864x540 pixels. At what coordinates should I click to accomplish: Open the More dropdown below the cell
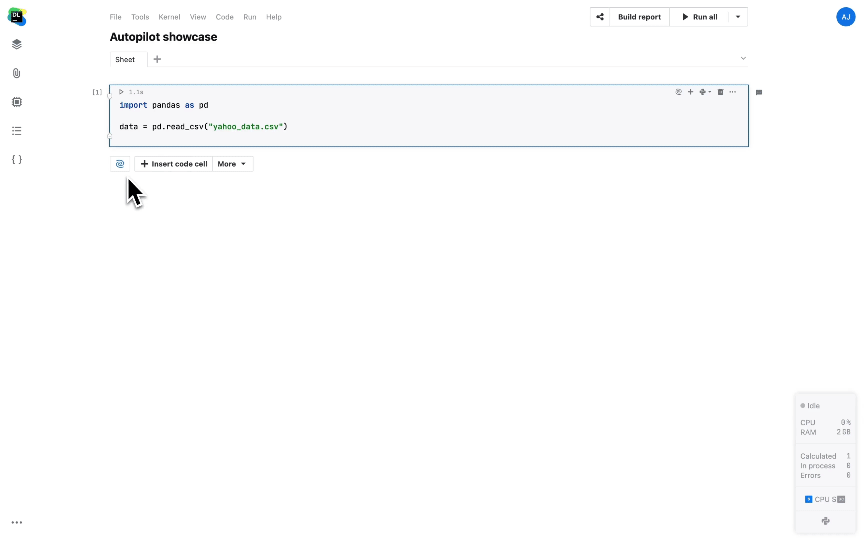click(x=232, y=164)
